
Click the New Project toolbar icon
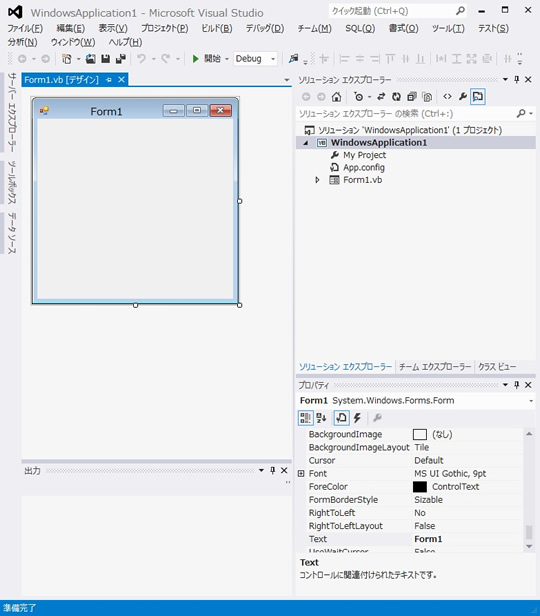(67, 59)
